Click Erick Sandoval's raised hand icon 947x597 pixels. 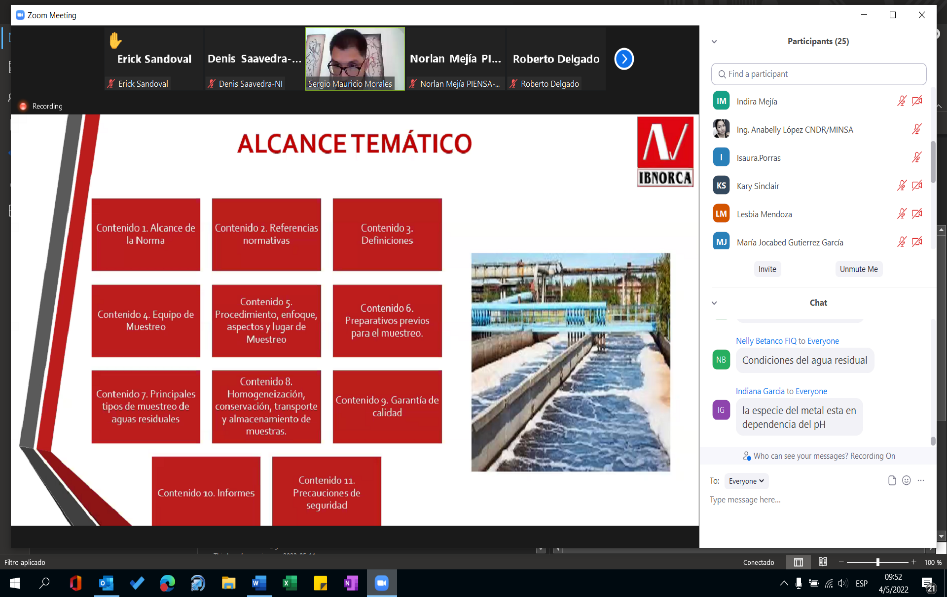(115, 40)
